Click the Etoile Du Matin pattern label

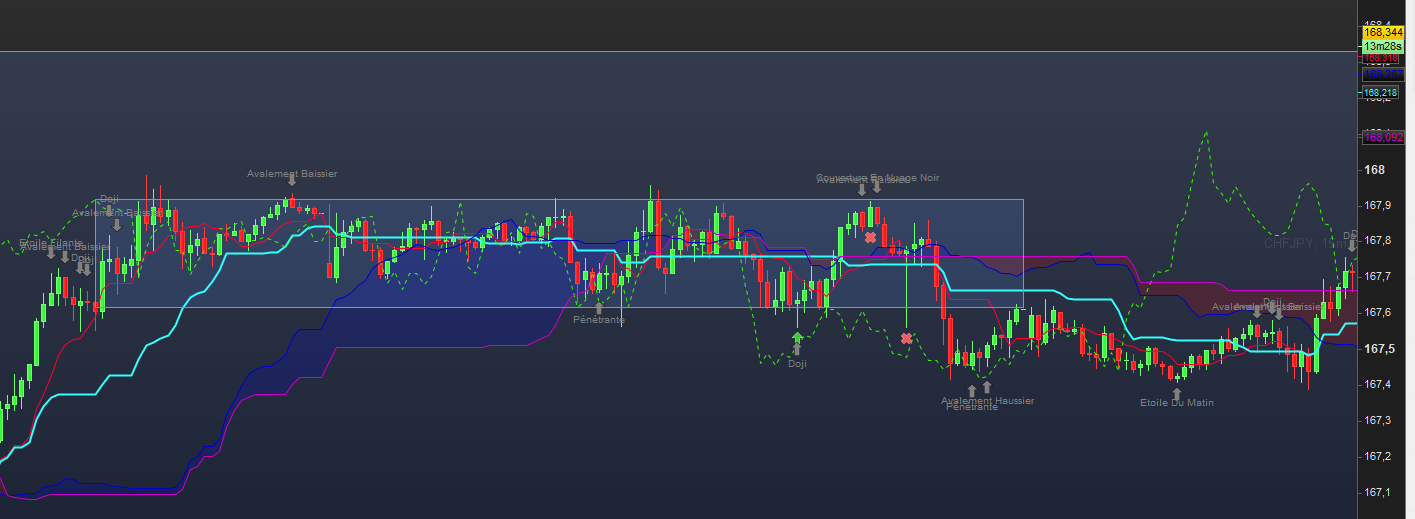click(1177, 403)
